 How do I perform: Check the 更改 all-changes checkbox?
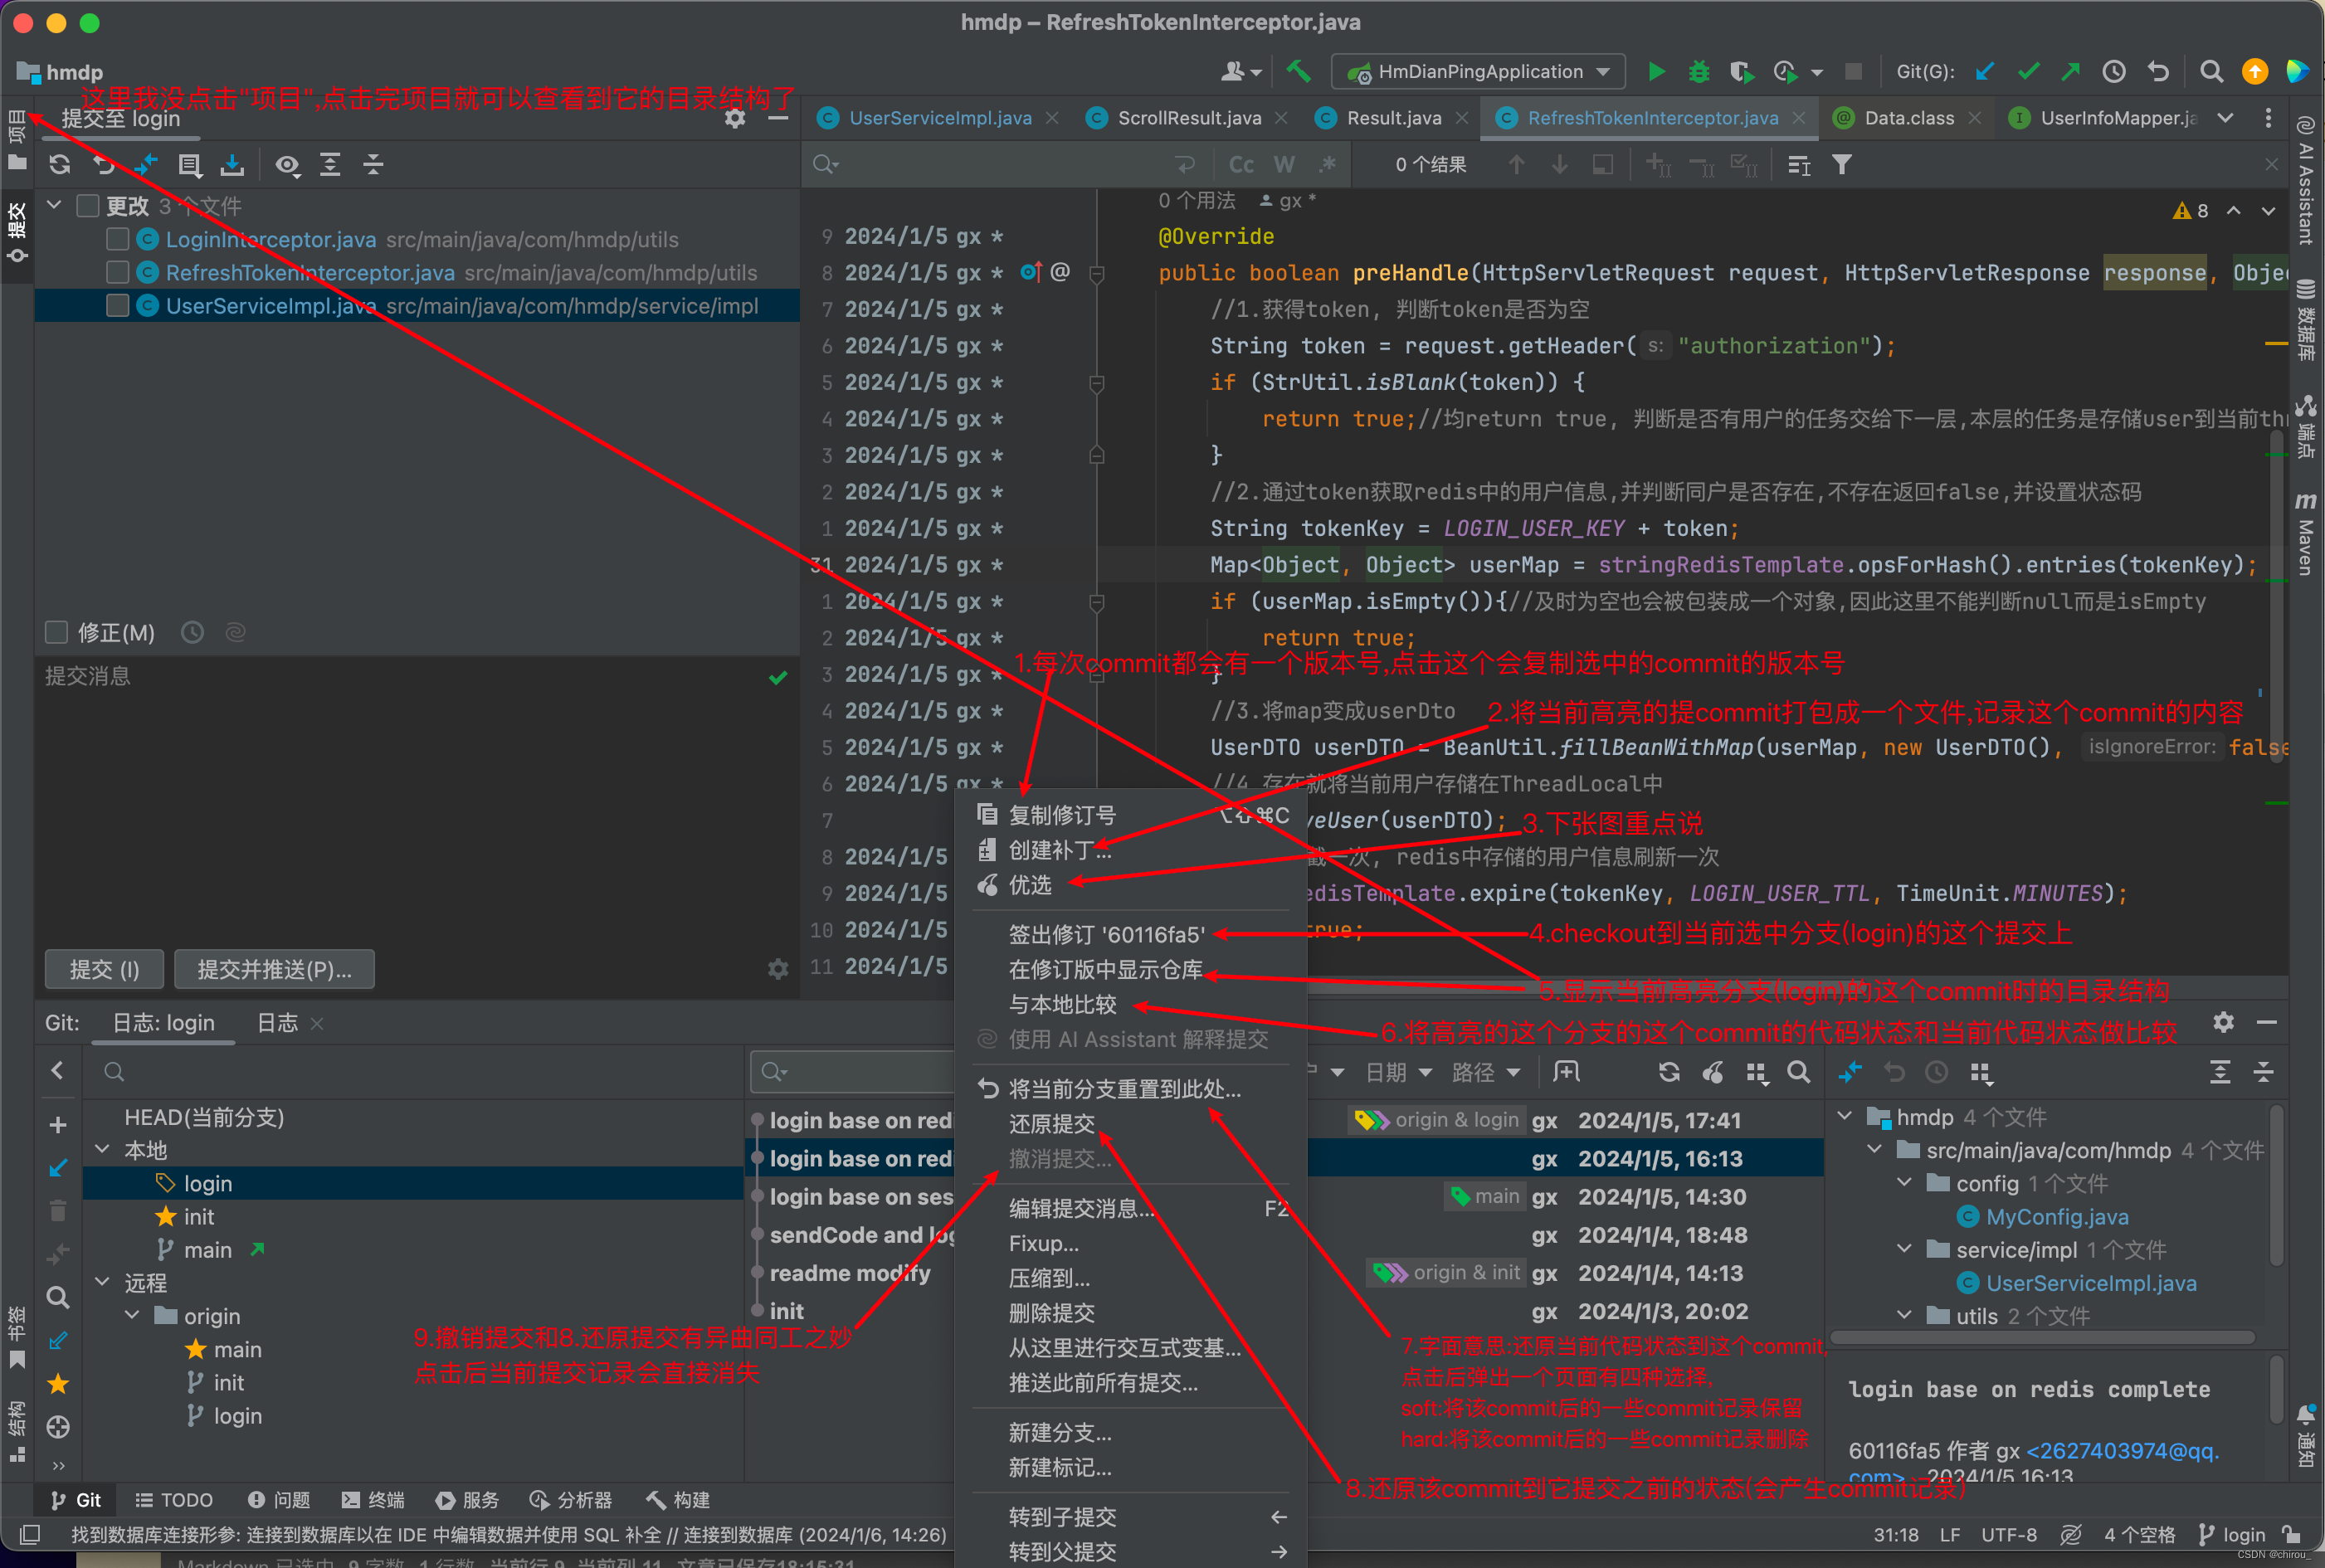(x=88, y=206)
